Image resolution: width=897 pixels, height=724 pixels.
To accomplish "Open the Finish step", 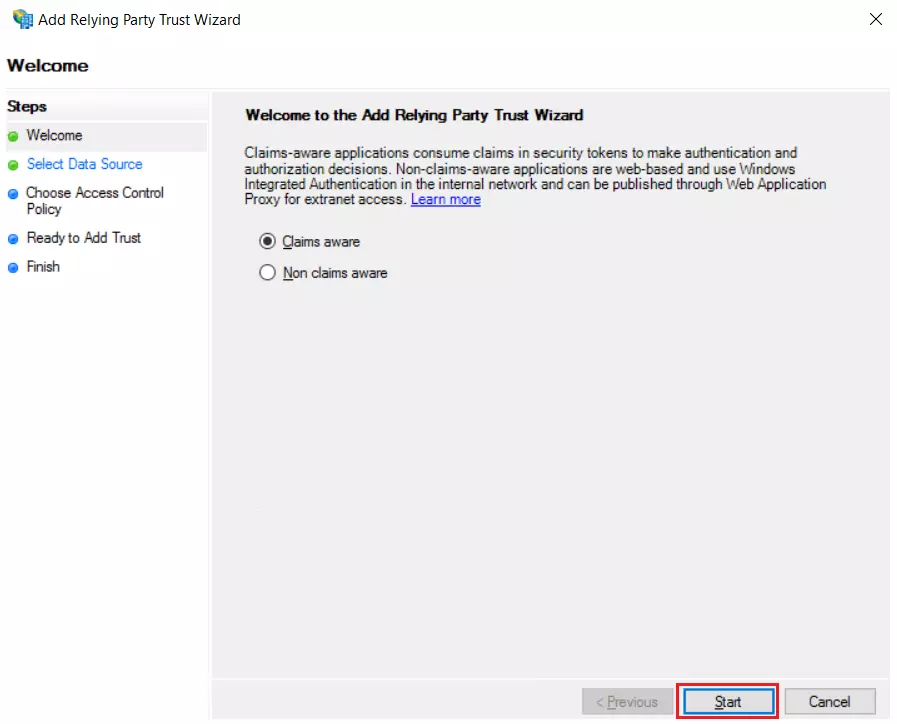I will [x=45, y=267].
